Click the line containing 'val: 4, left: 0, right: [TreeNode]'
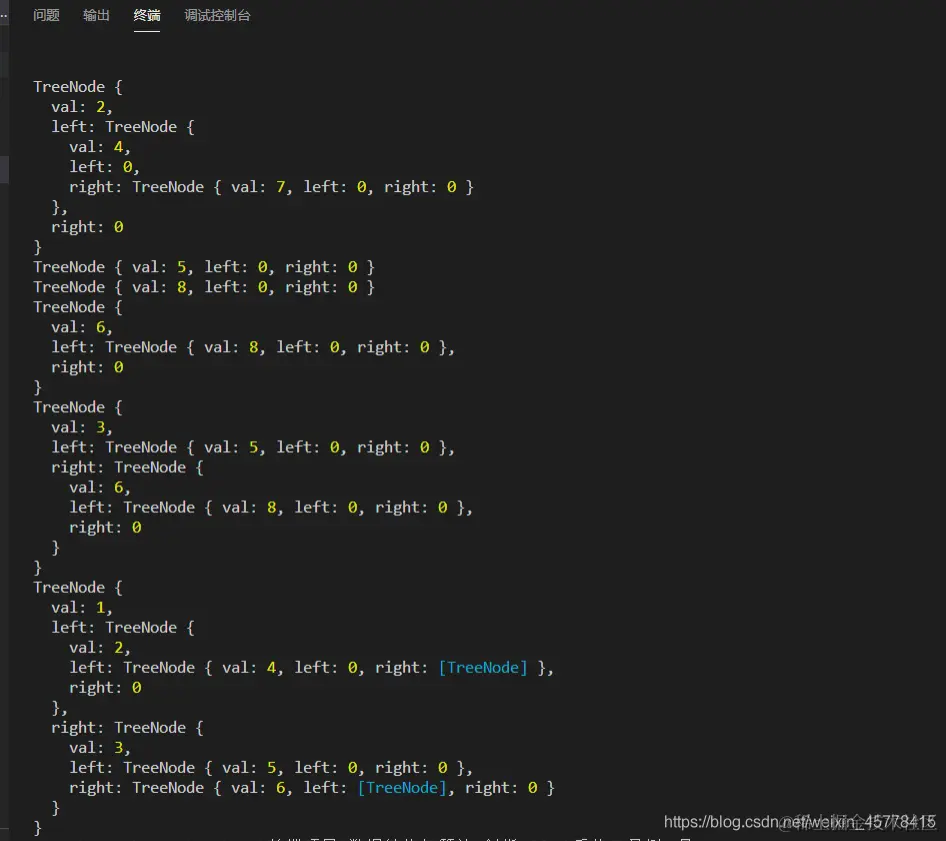Image resolution: width=946 pixels, height=841 pixels. coord(311,667)
